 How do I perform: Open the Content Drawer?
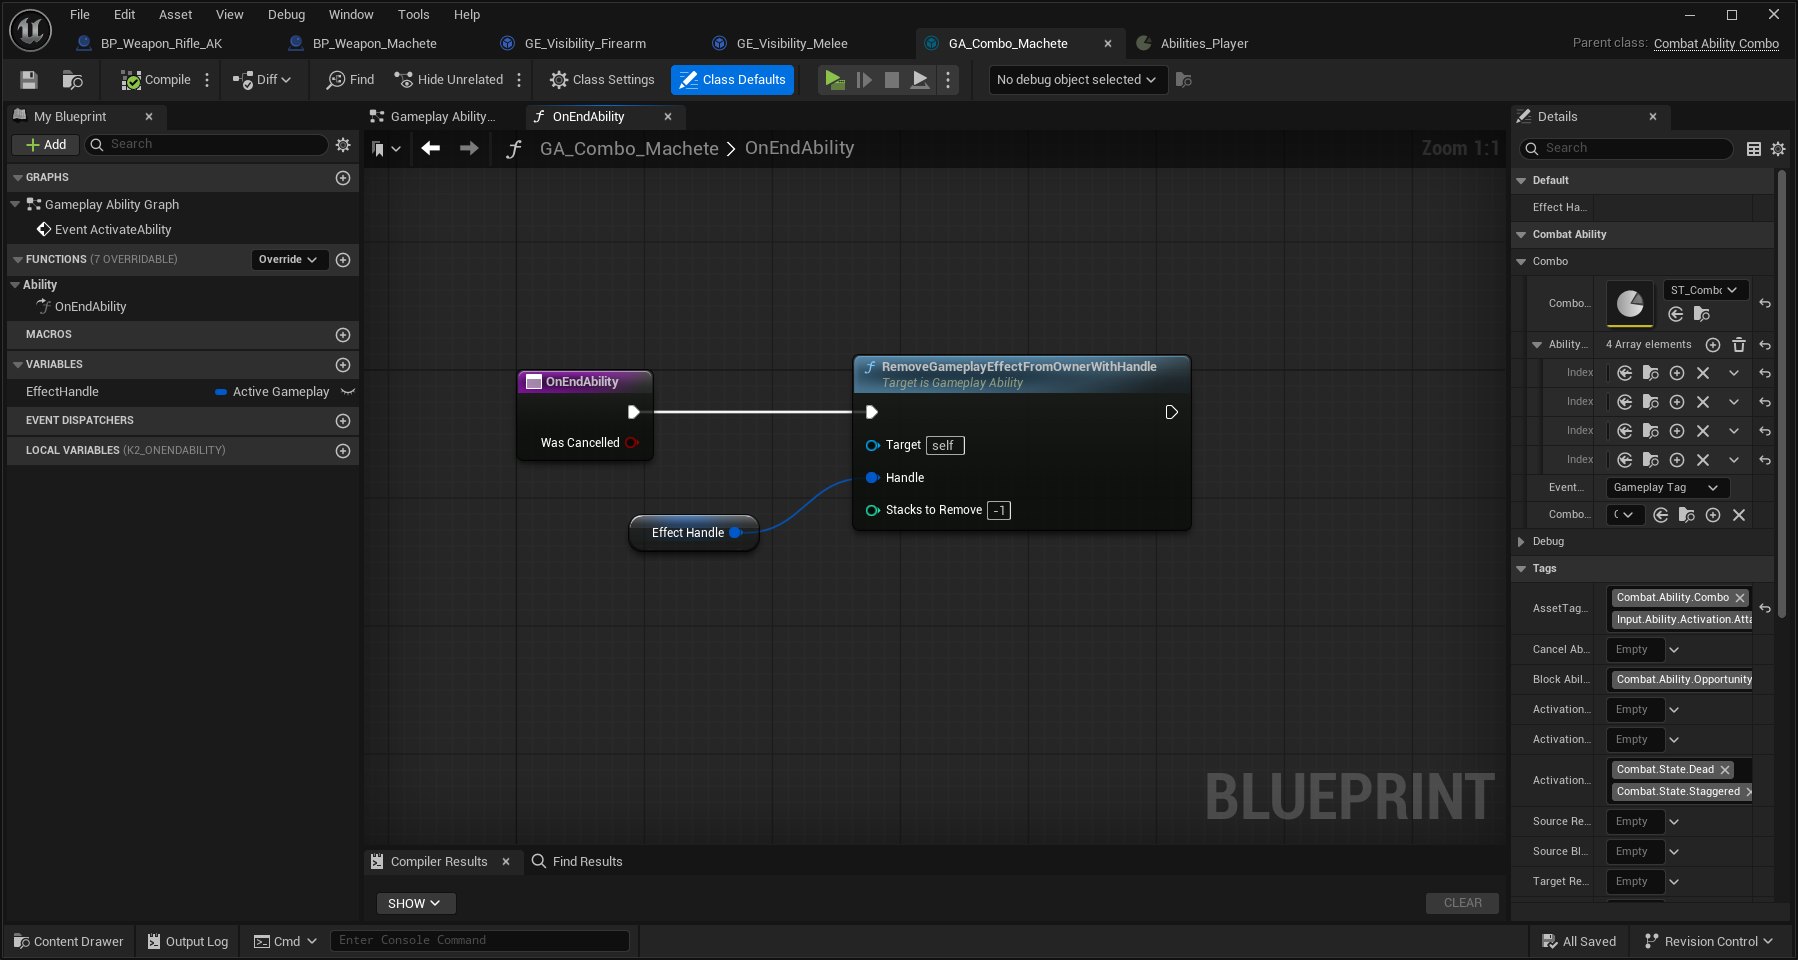[69, 942]
